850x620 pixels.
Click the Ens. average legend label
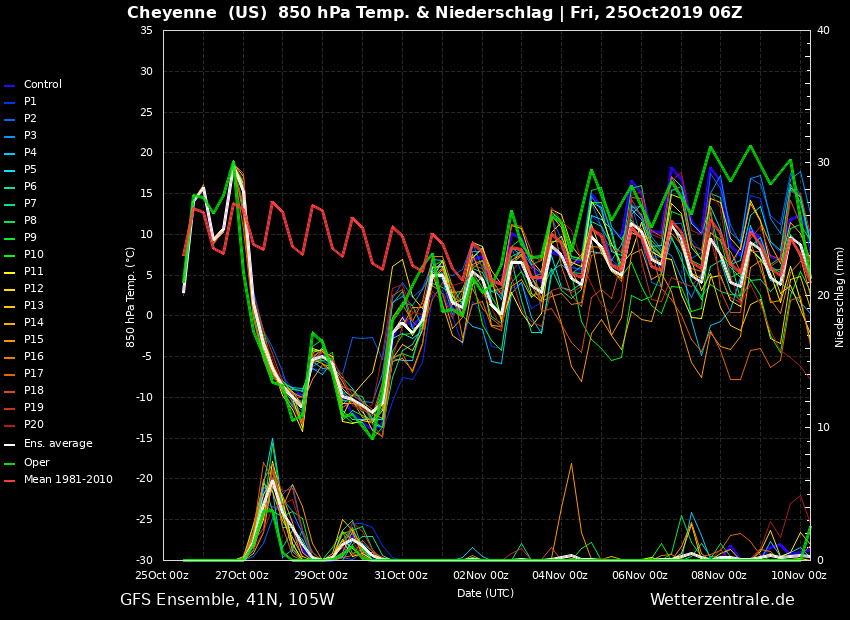58,443
